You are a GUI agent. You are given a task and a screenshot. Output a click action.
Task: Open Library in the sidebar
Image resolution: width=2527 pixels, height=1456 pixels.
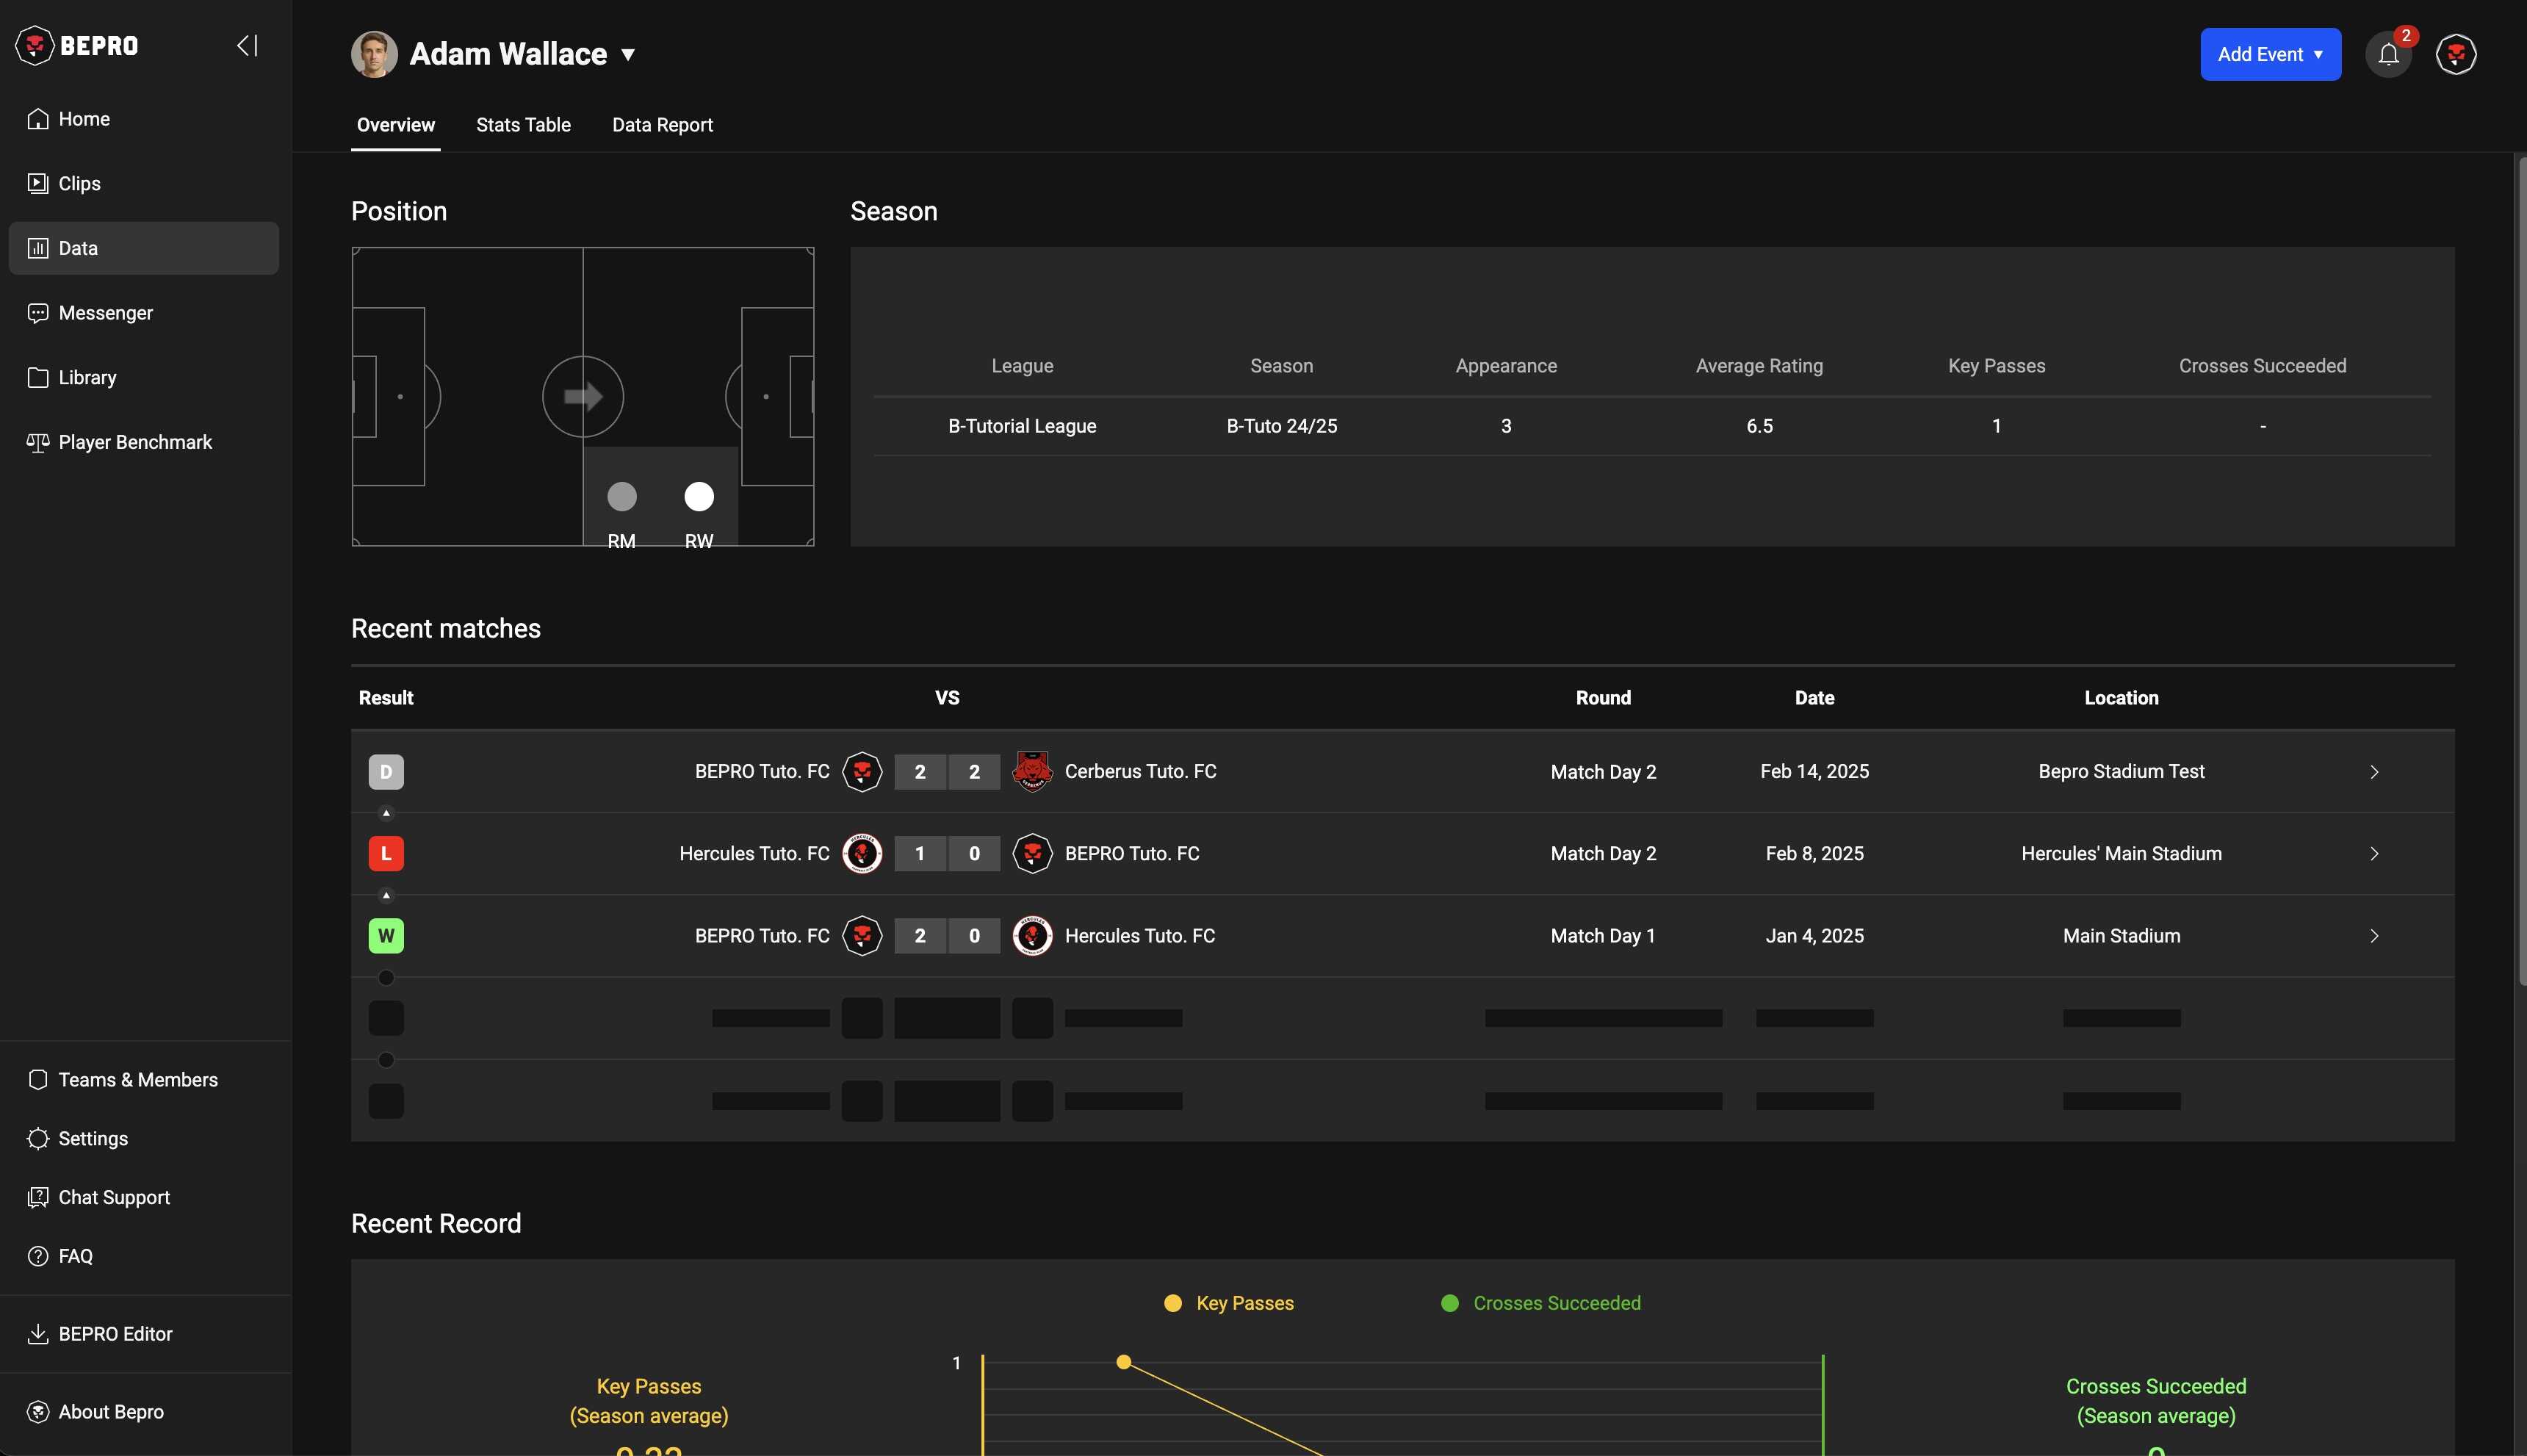pyautogui.click(x=87, y=378)
